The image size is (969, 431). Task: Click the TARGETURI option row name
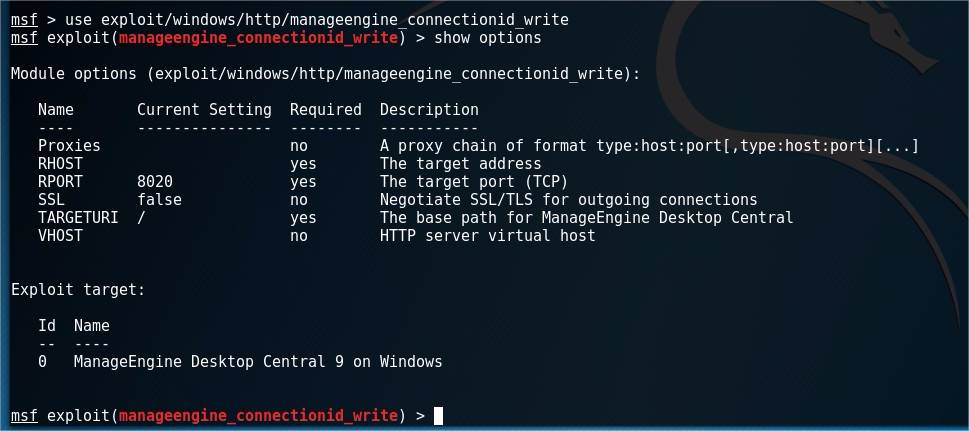tap(78, 218)
